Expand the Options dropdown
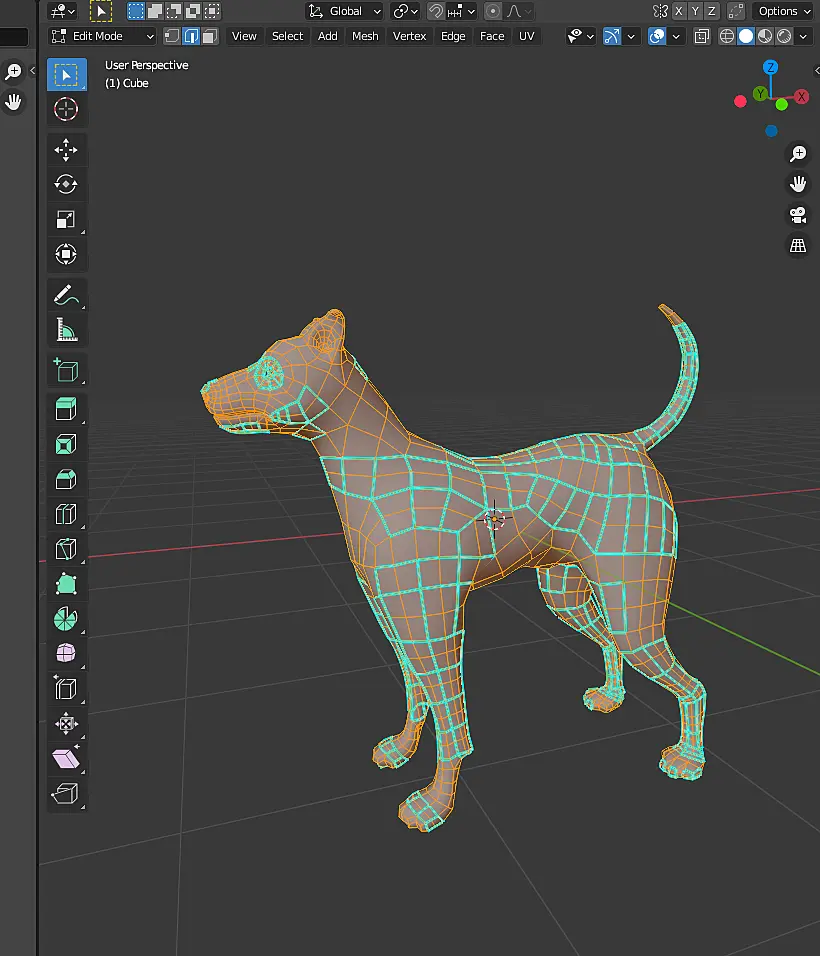Screen dimensions: 820x956 783,11
